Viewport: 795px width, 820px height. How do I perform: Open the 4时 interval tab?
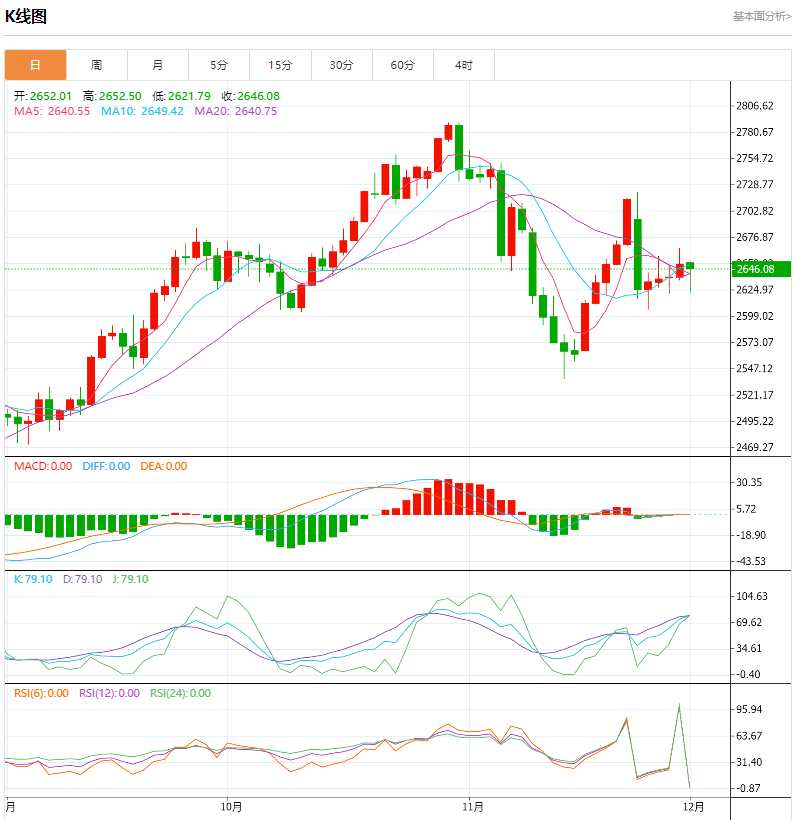(x=463, y=65)
